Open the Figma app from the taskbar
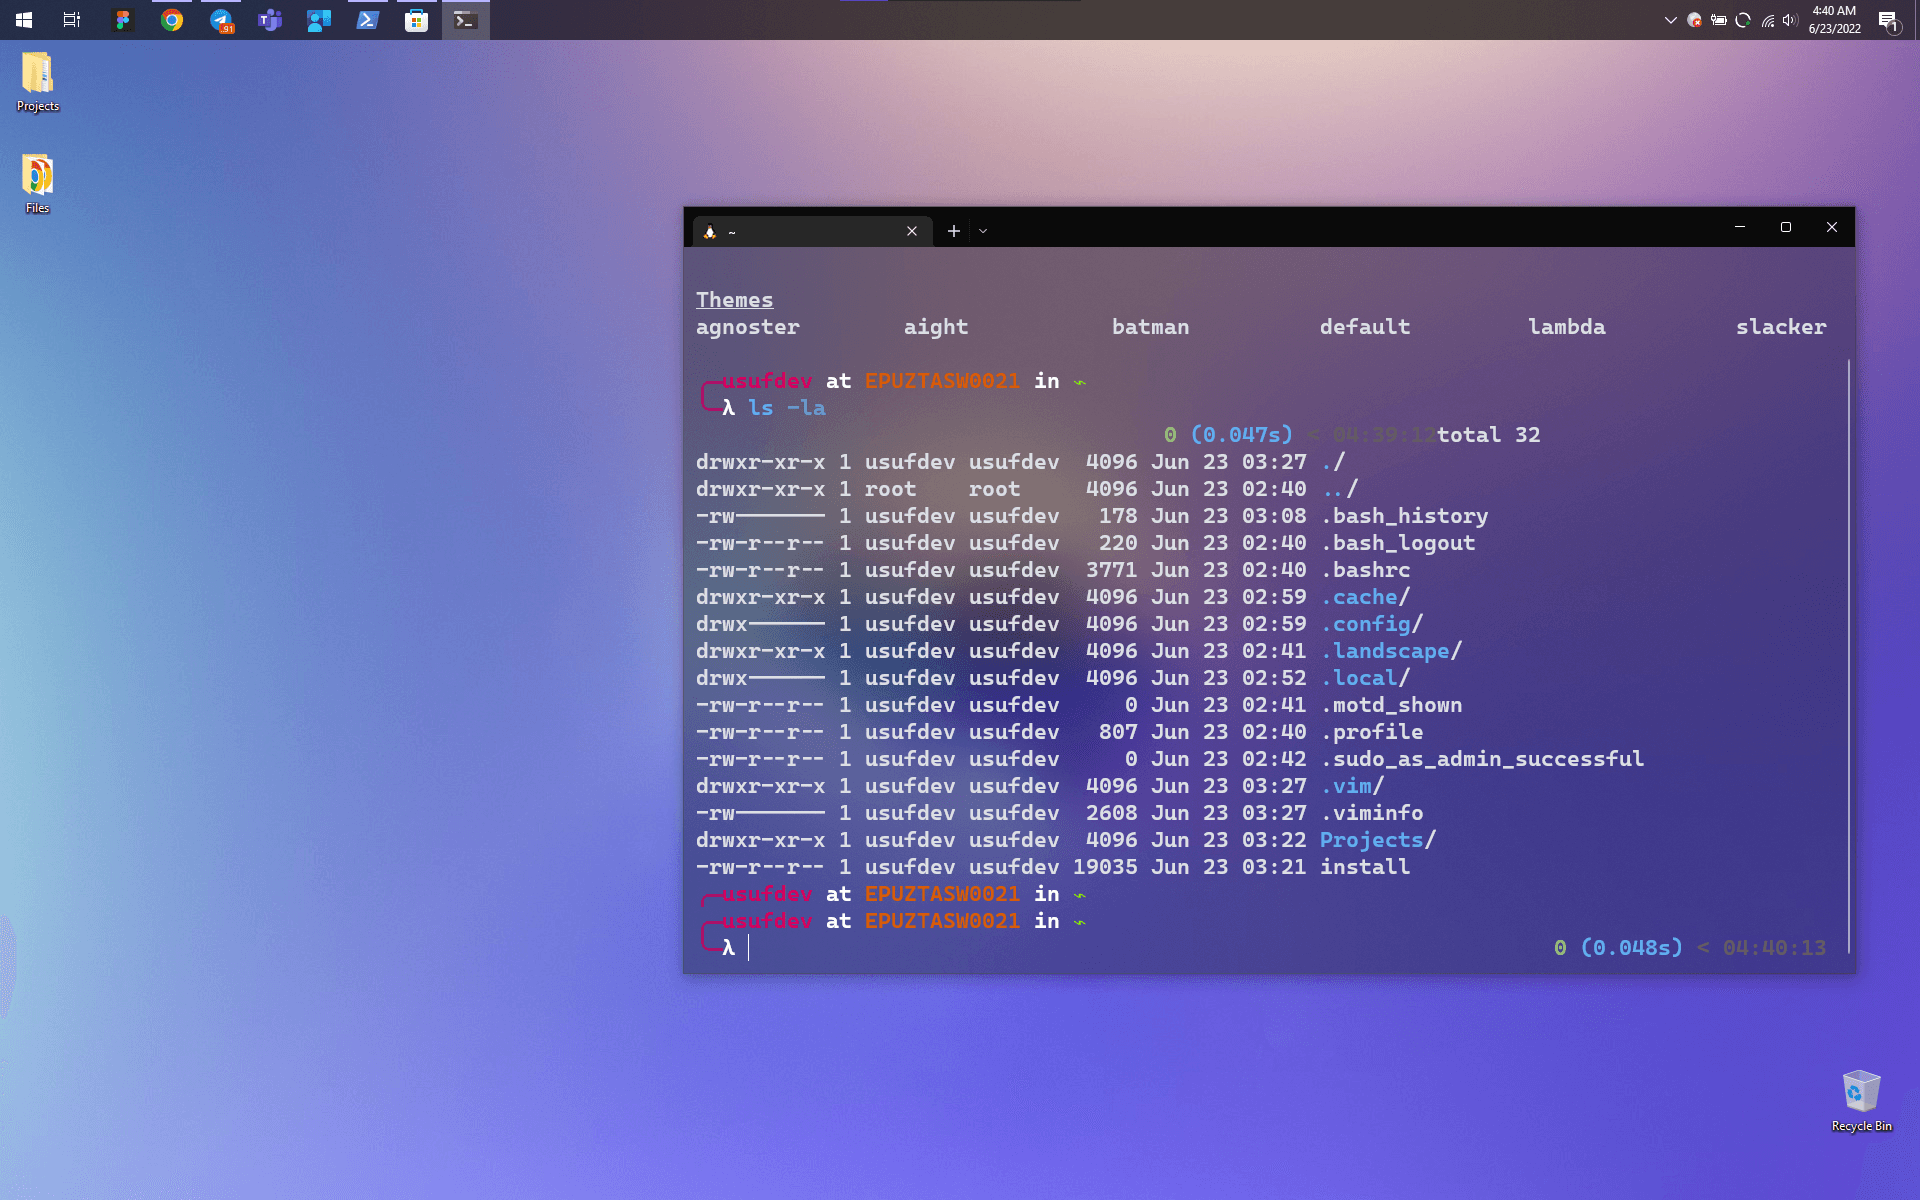The width and height of the screenshot is (1920, 1200). click(x=123, y=20)
